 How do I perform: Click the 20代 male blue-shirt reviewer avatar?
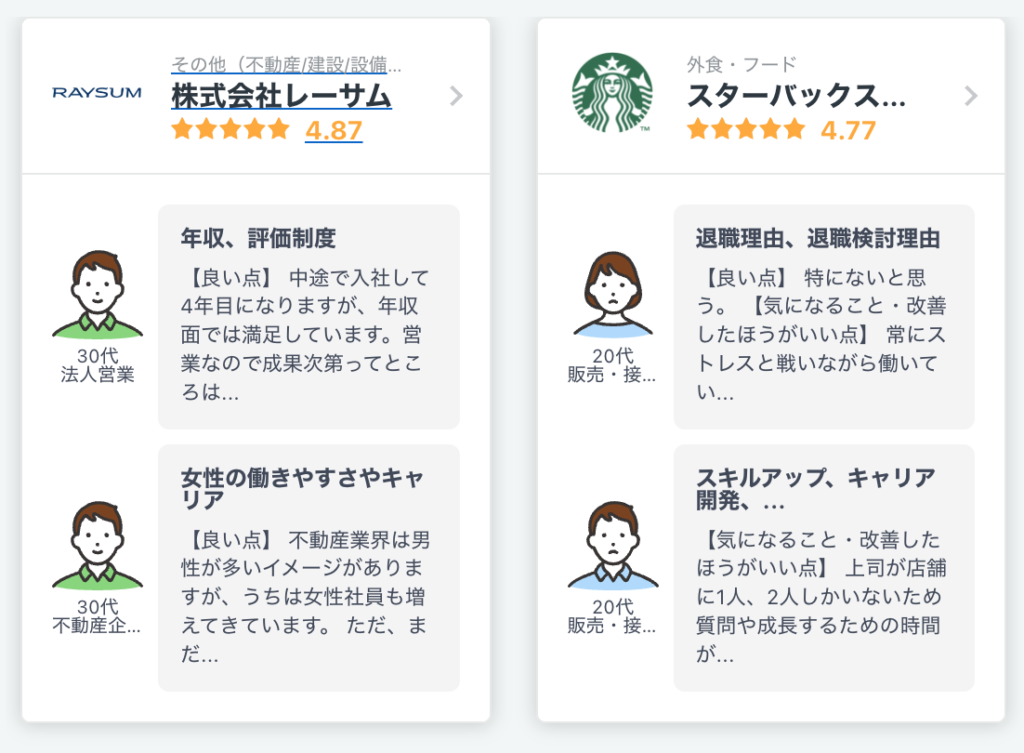tap(613, 545)
